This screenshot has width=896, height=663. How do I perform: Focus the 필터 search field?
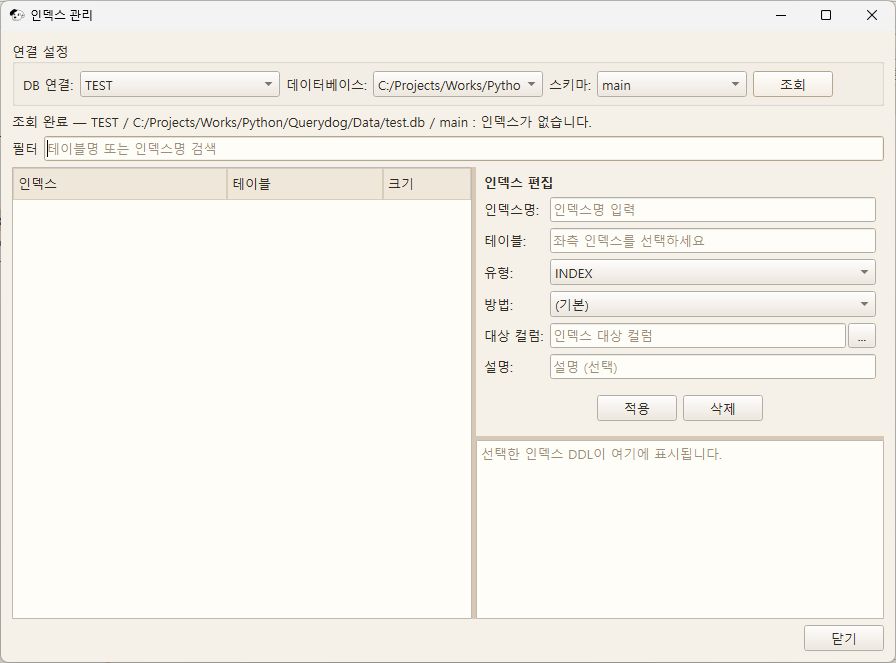(x=464, y=149)
